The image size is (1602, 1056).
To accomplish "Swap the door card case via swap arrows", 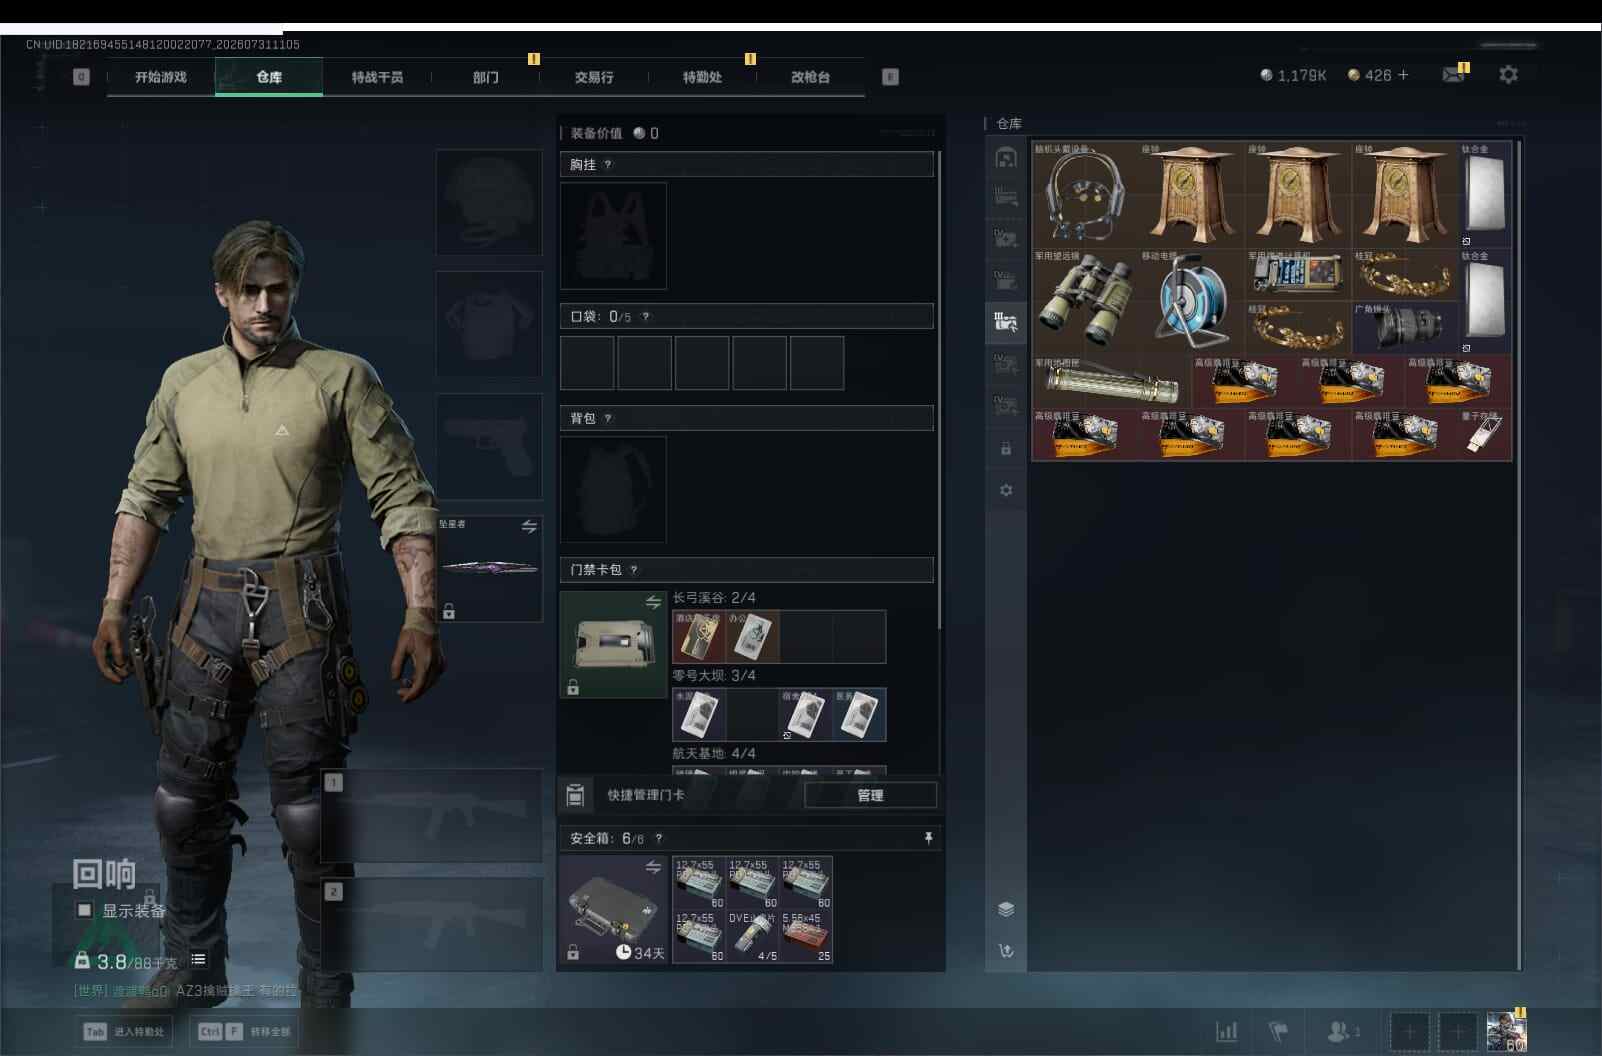I will (x=653, y=602).
